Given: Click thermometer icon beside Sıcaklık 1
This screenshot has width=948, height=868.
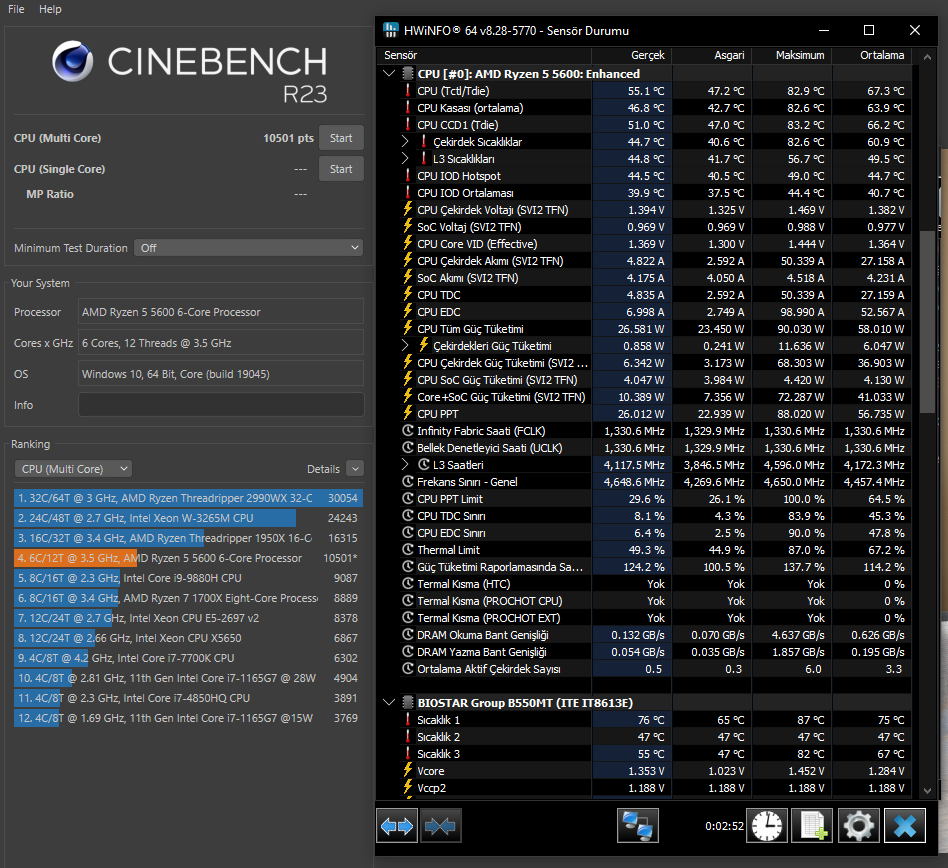Looking at the screenshot, I should (x=408, y=720).
